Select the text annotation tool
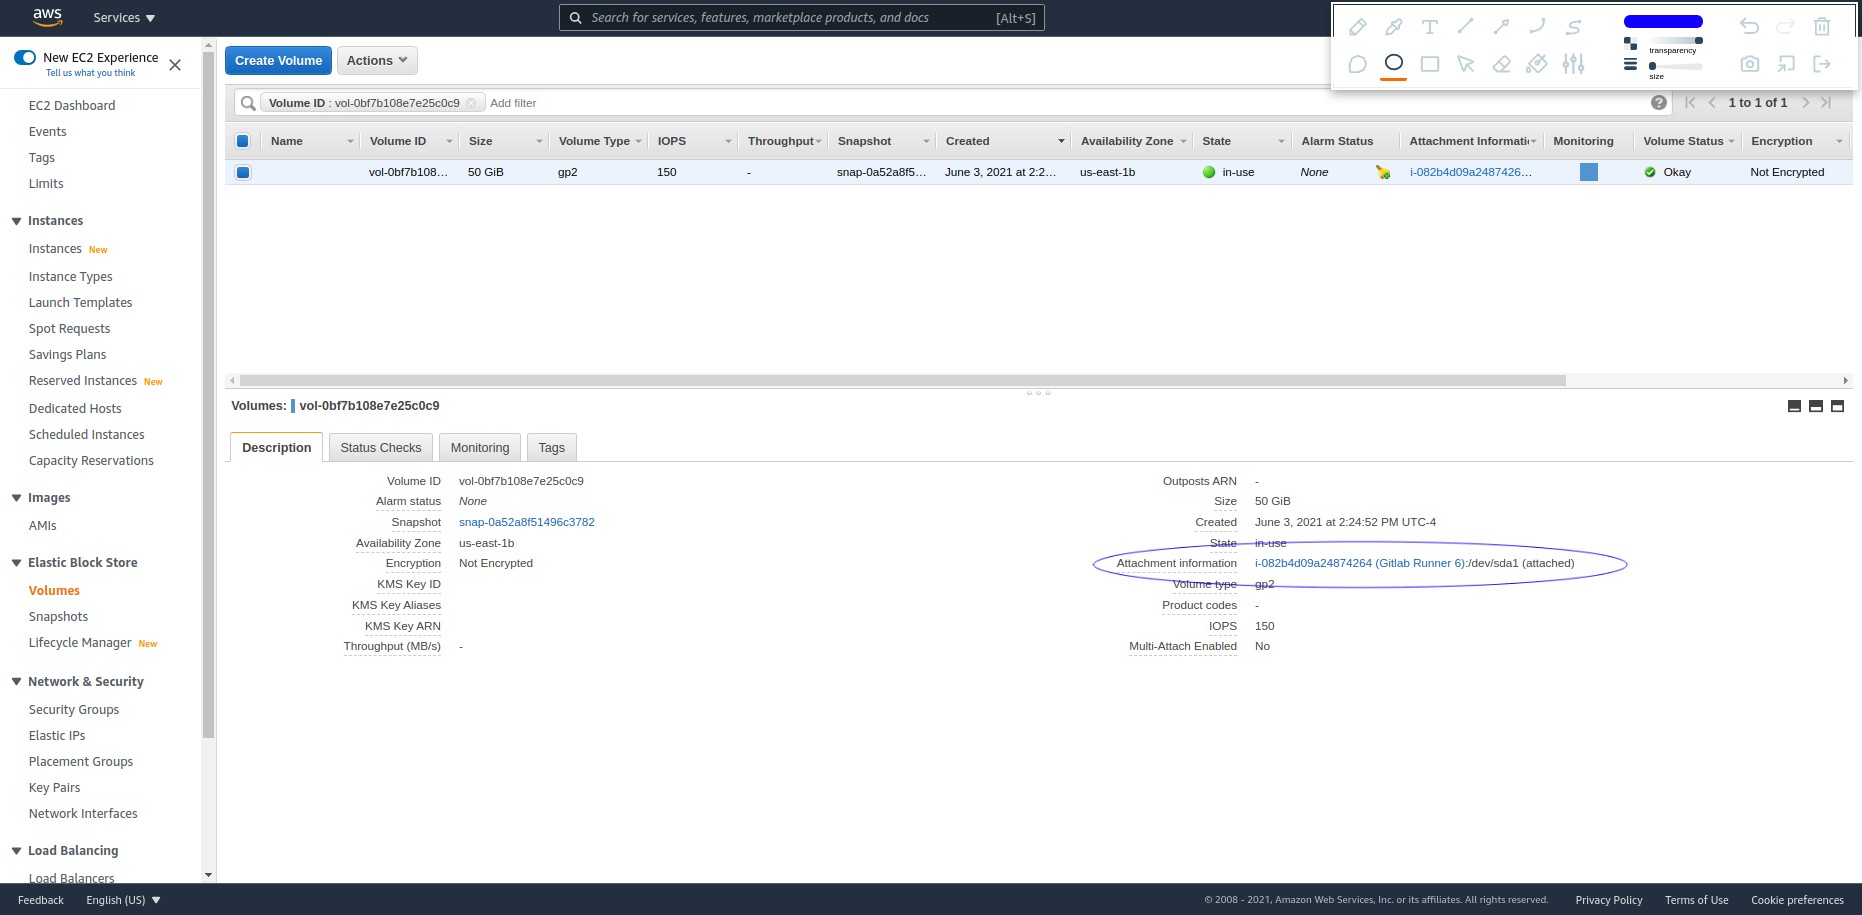 click(1429, 27)
